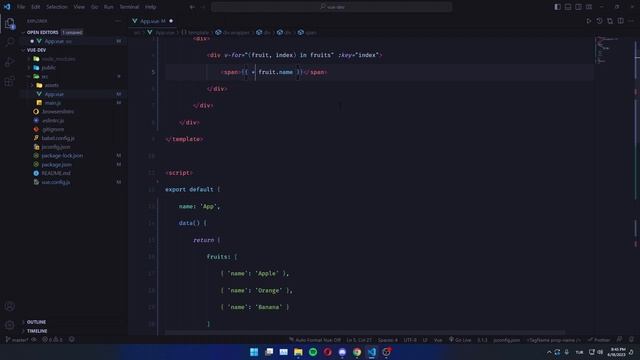Open notifications bell in status bar
Viewport: 640px width, 360px height.
[x=631, y=340]
